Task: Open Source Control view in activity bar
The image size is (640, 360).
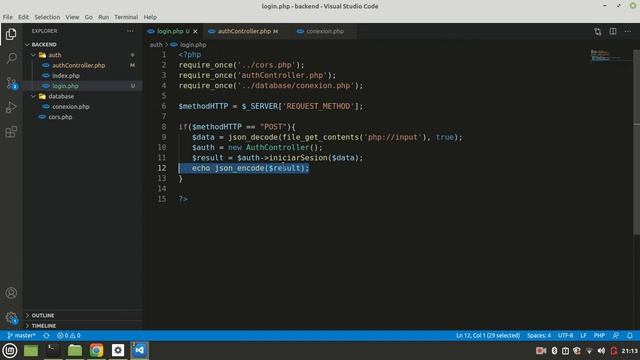Action: point(11,83)
